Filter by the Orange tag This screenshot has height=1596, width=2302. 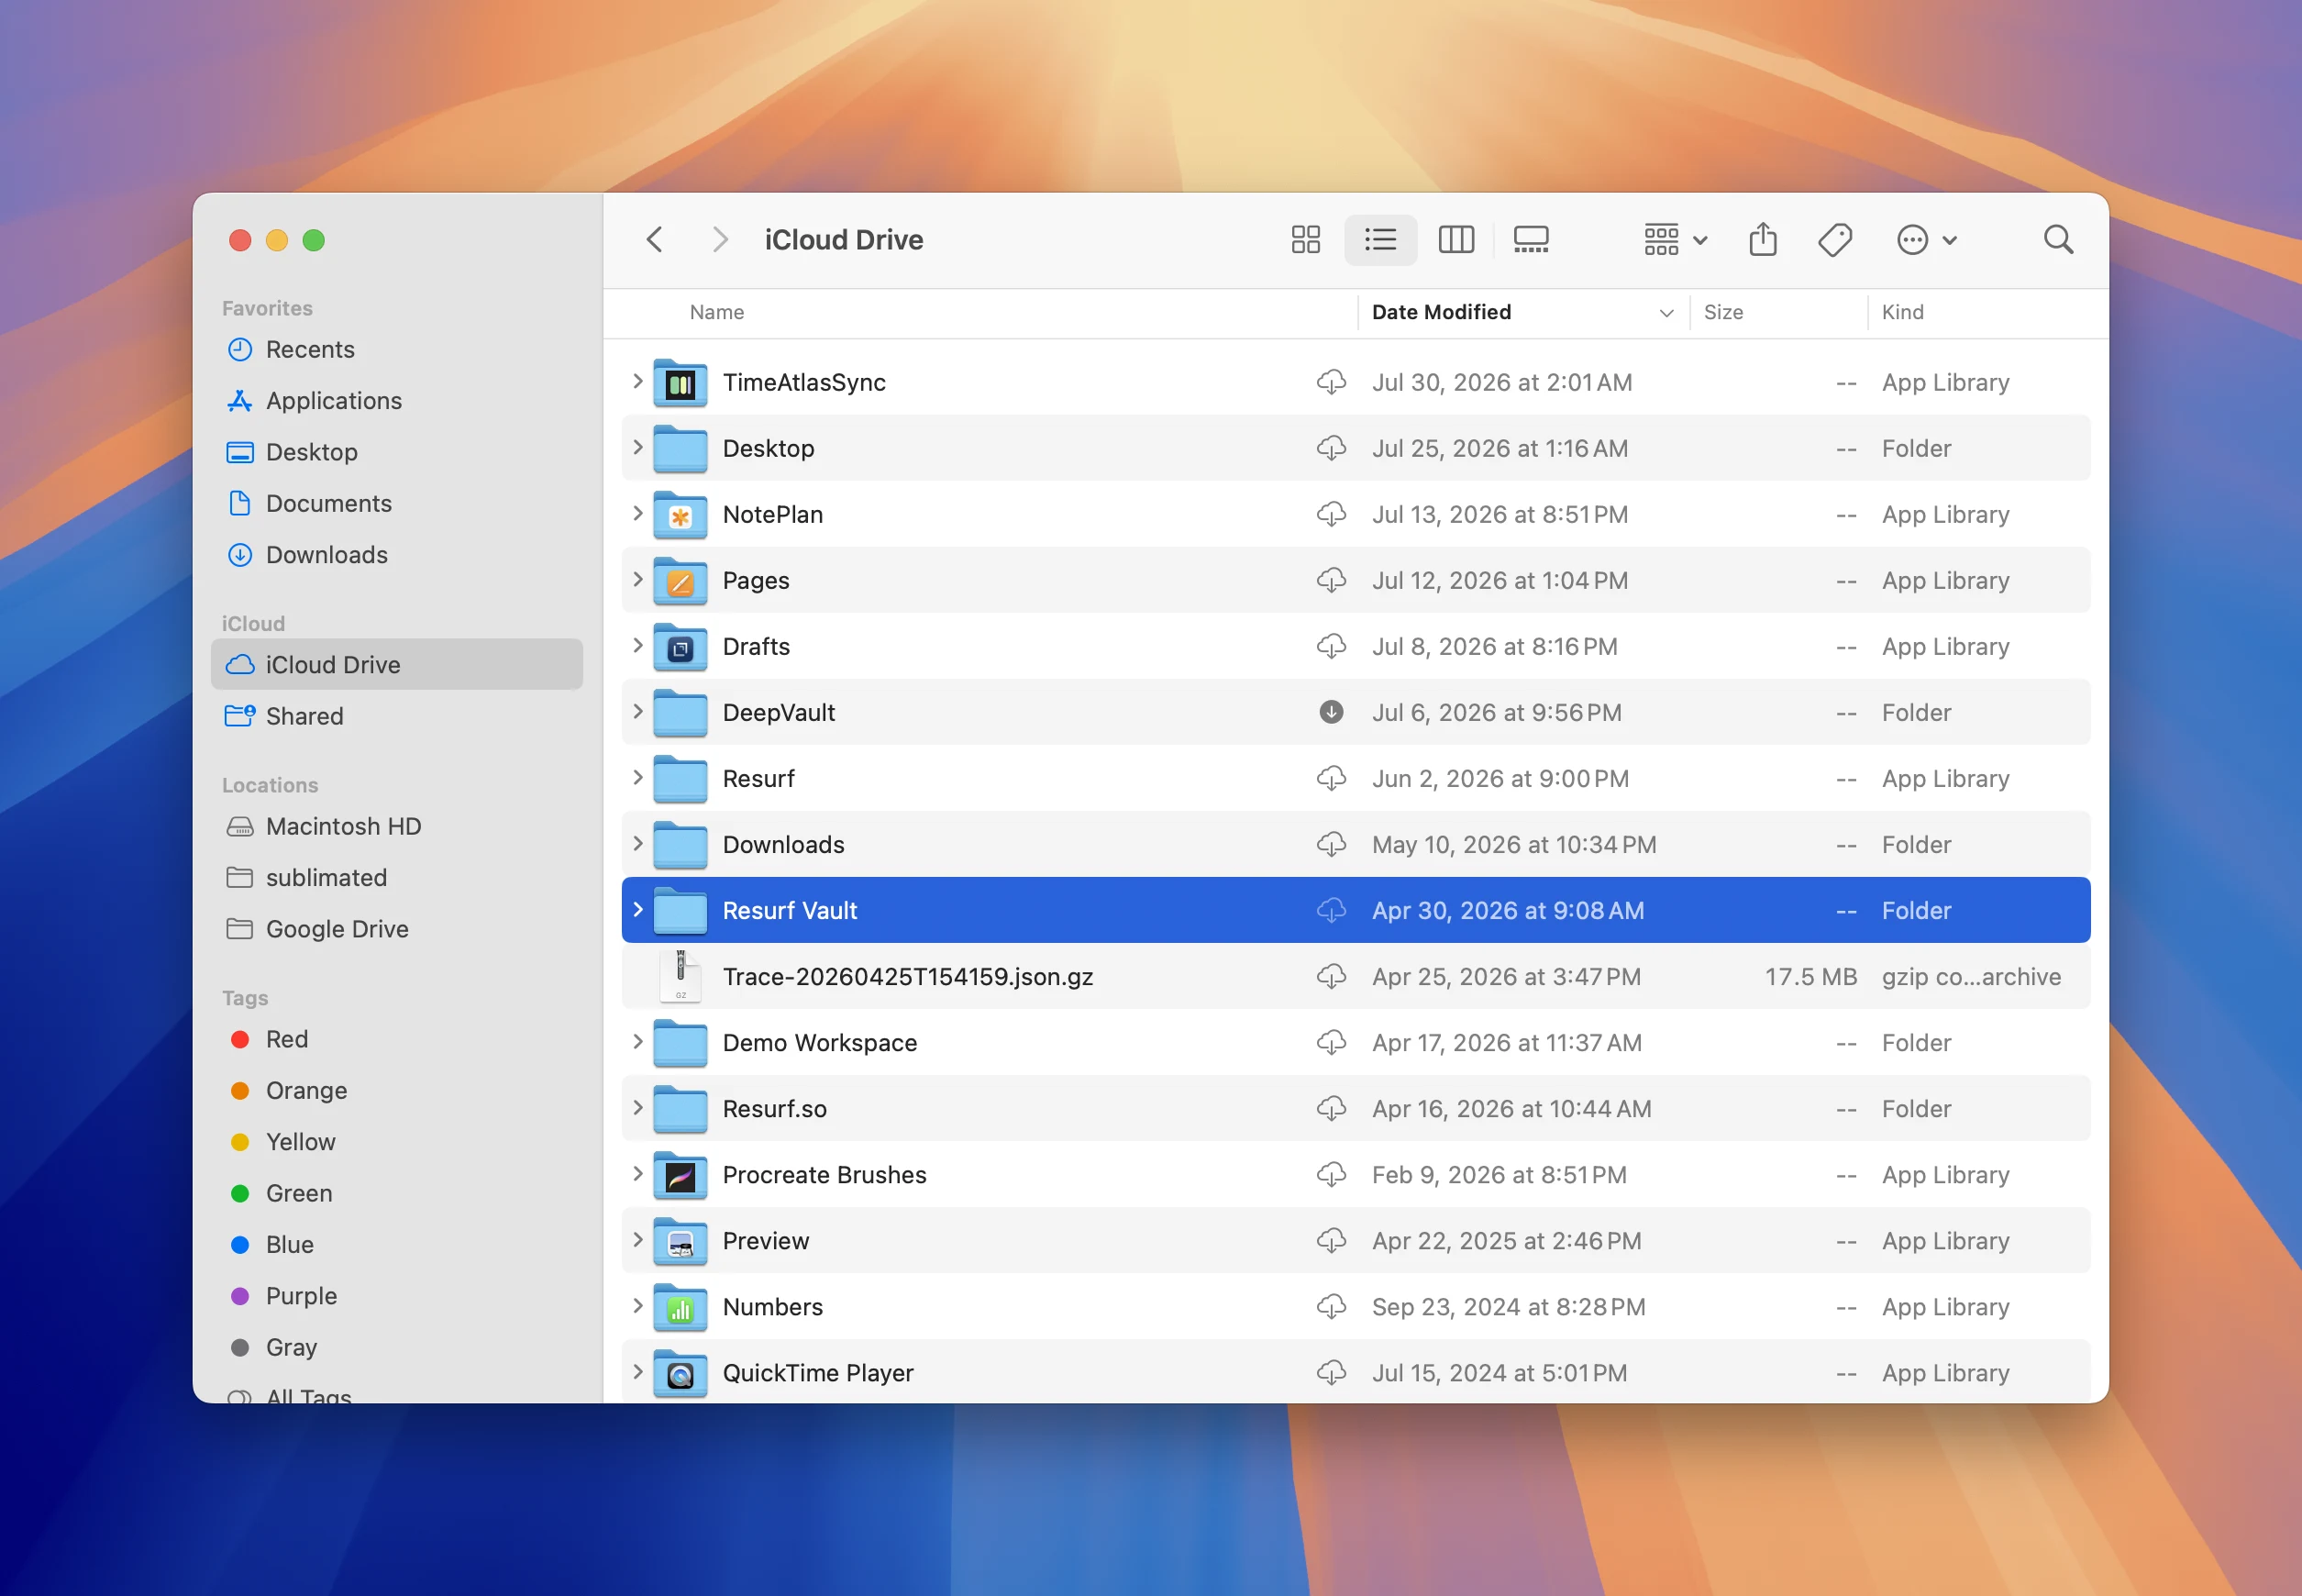(396, 1090)
